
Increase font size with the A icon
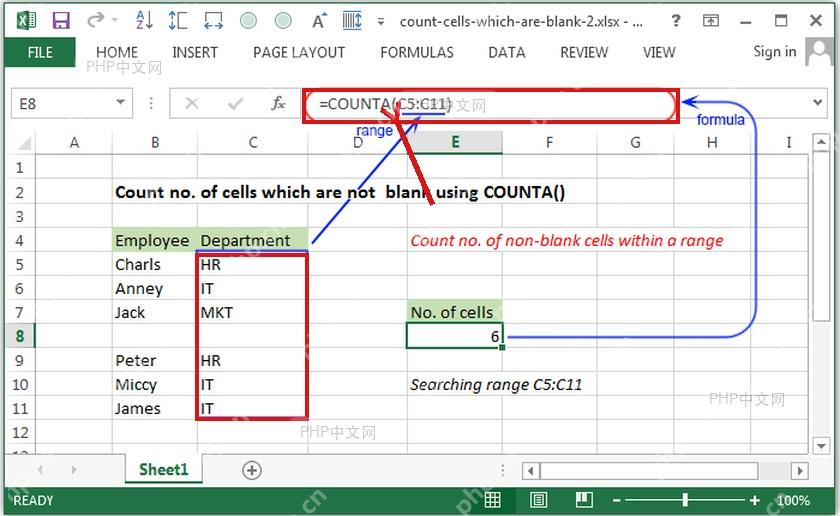(x=319, y=21)
